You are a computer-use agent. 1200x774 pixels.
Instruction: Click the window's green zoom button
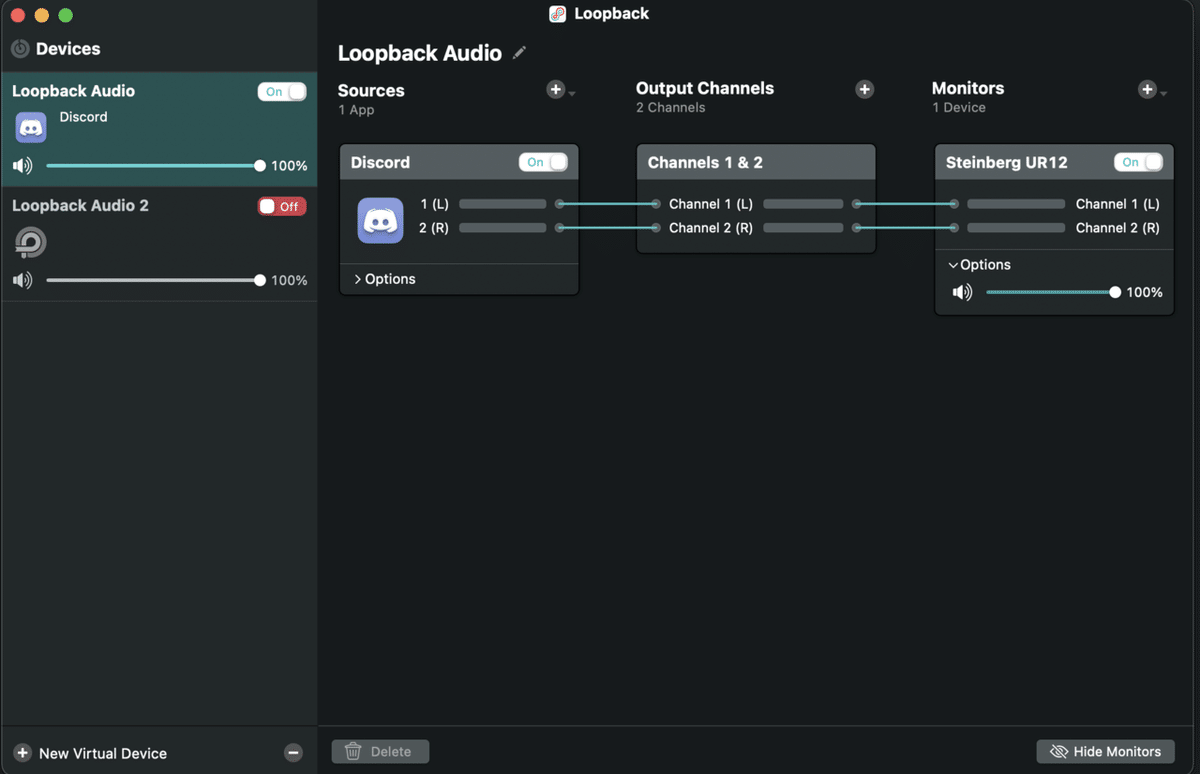click(66, 15)
